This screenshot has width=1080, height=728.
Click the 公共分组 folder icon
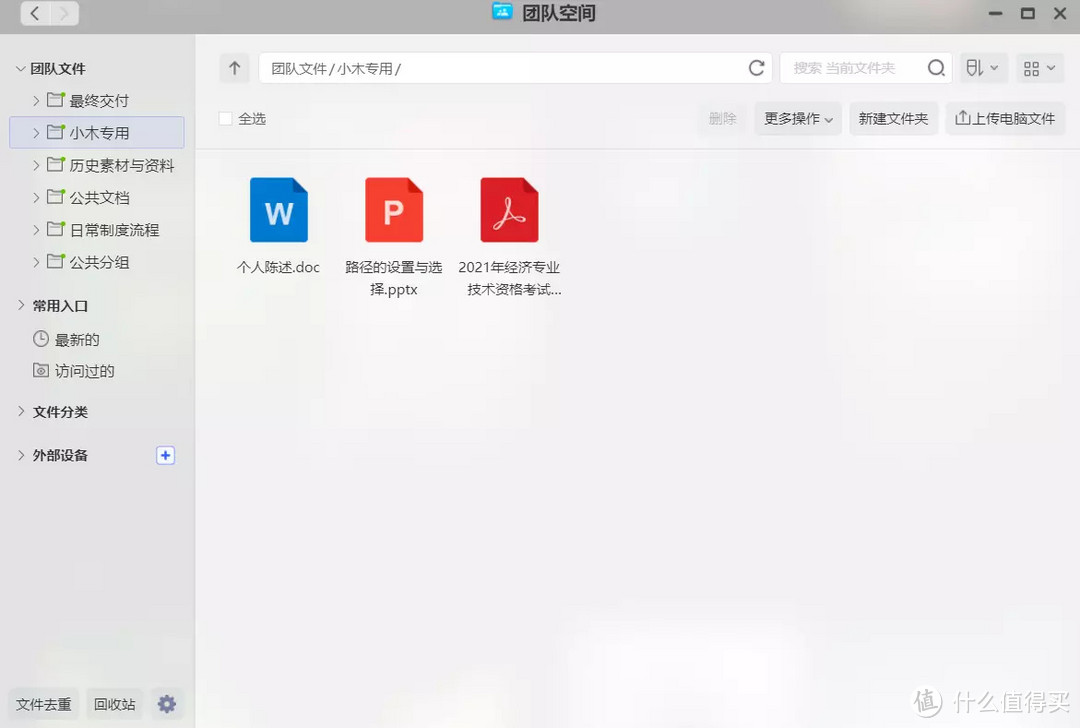point(56,262)
